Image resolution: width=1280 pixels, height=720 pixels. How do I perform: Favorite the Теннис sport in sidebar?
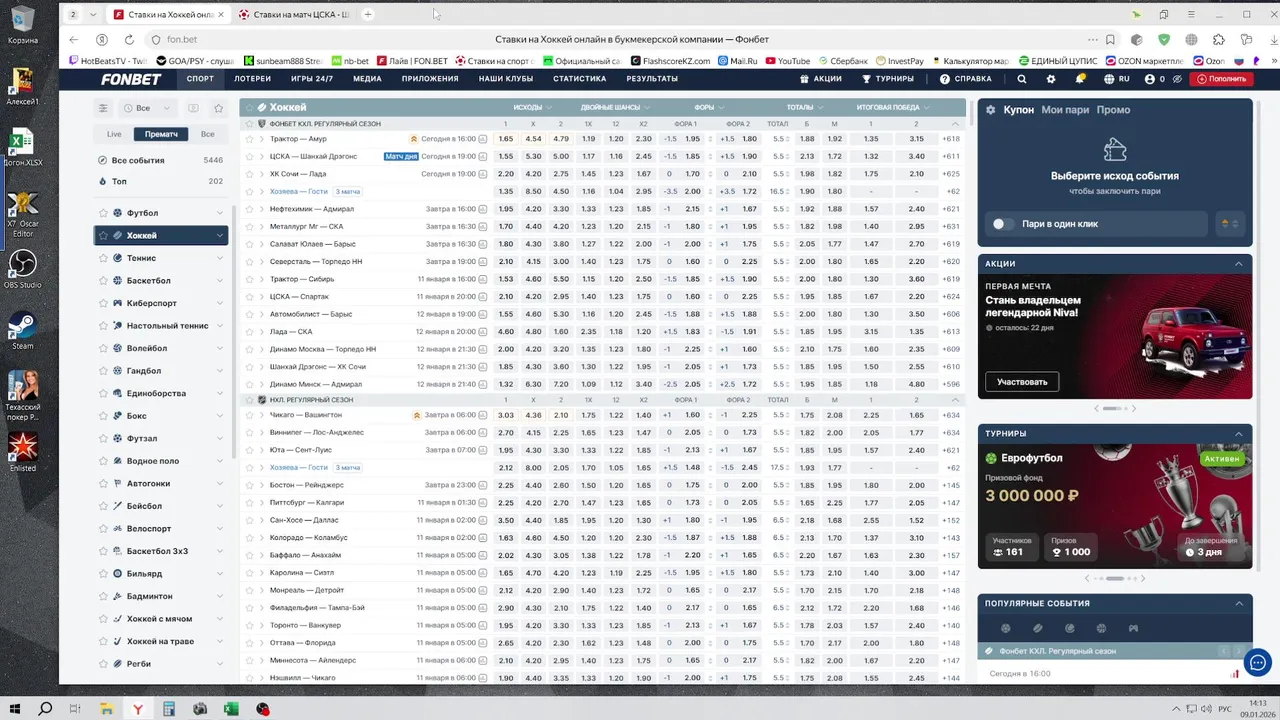[103, 258]
